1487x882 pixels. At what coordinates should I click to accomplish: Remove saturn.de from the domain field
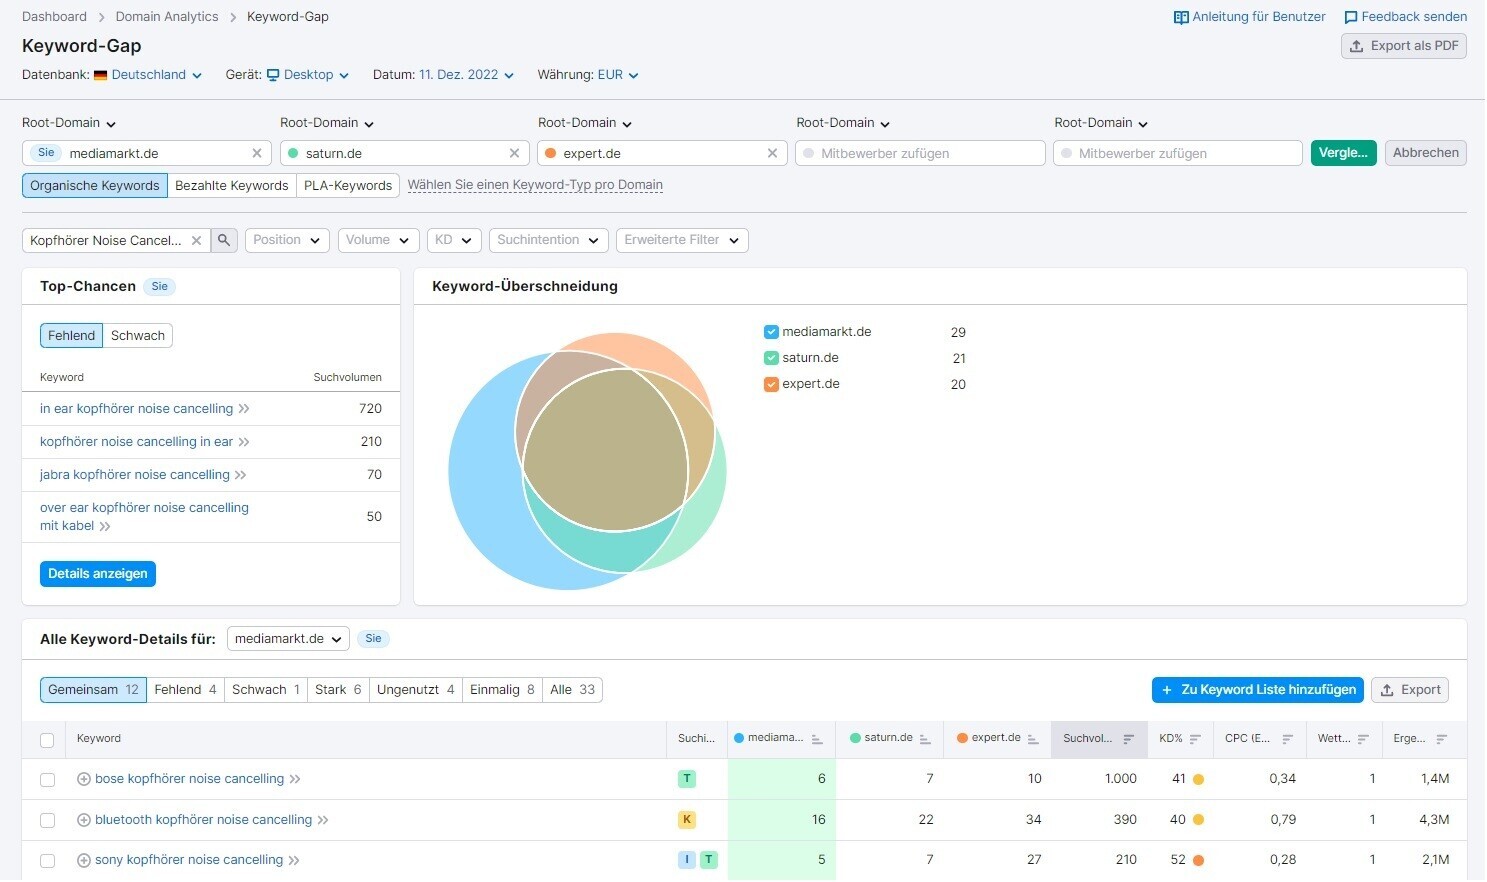[514, 154]
